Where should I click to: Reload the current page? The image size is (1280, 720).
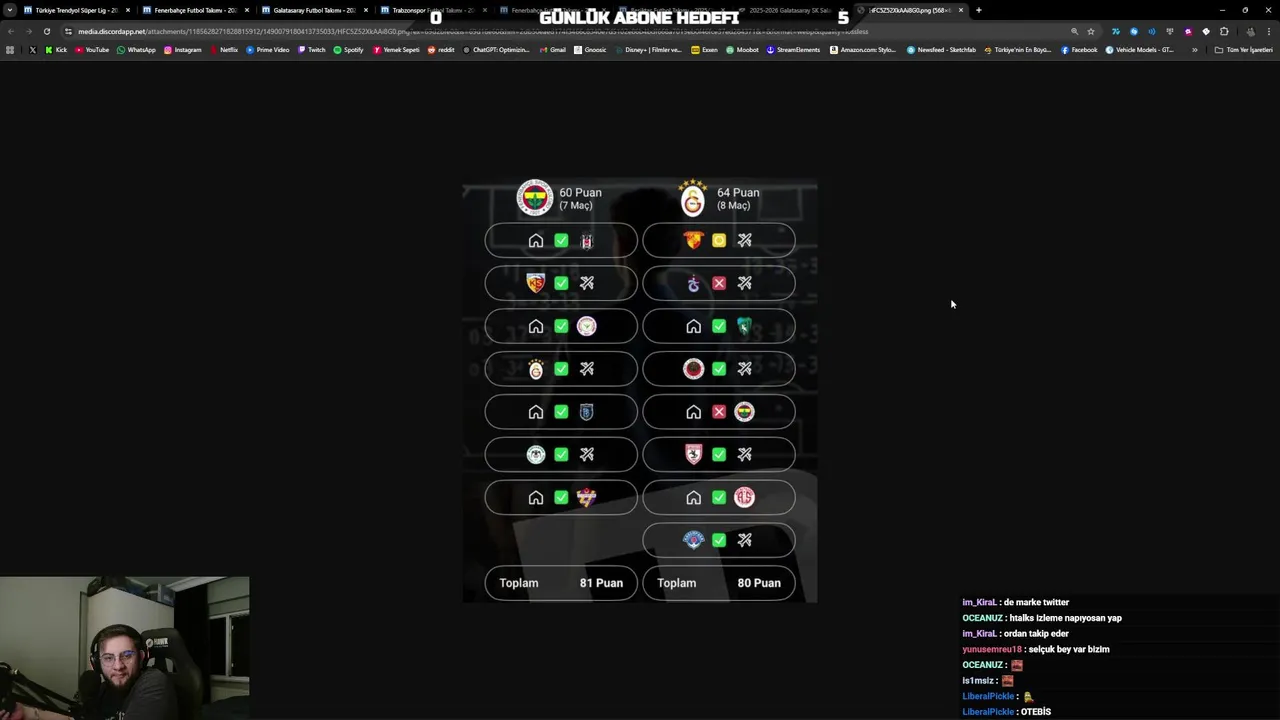[46, 31]
